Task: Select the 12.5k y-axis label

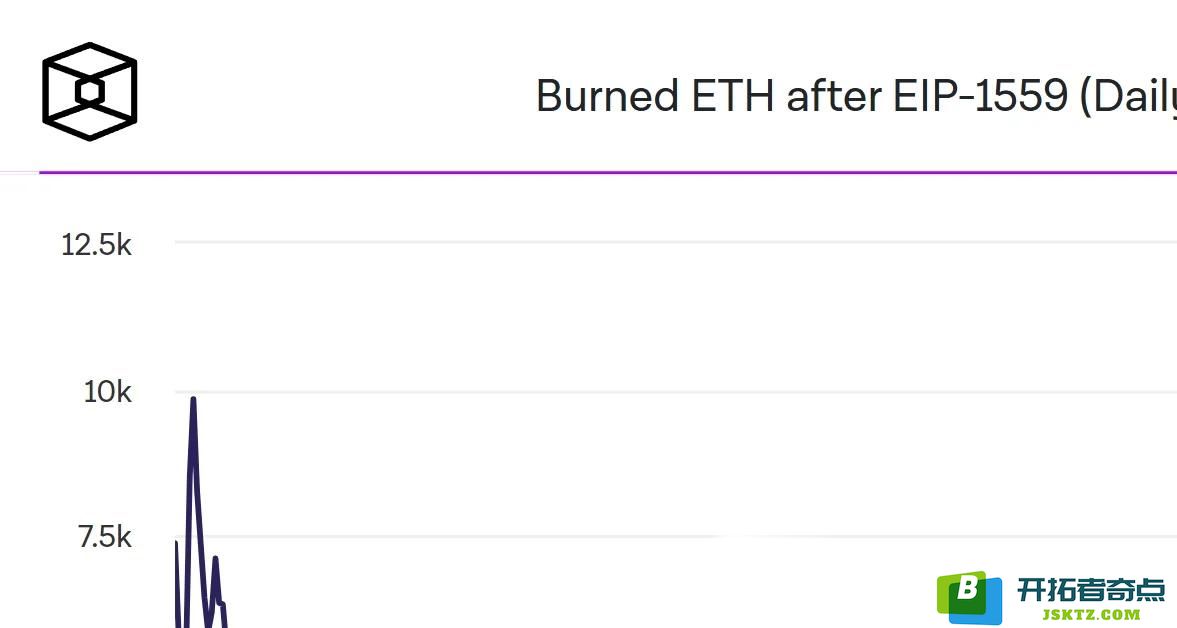Action: [96, 245]
